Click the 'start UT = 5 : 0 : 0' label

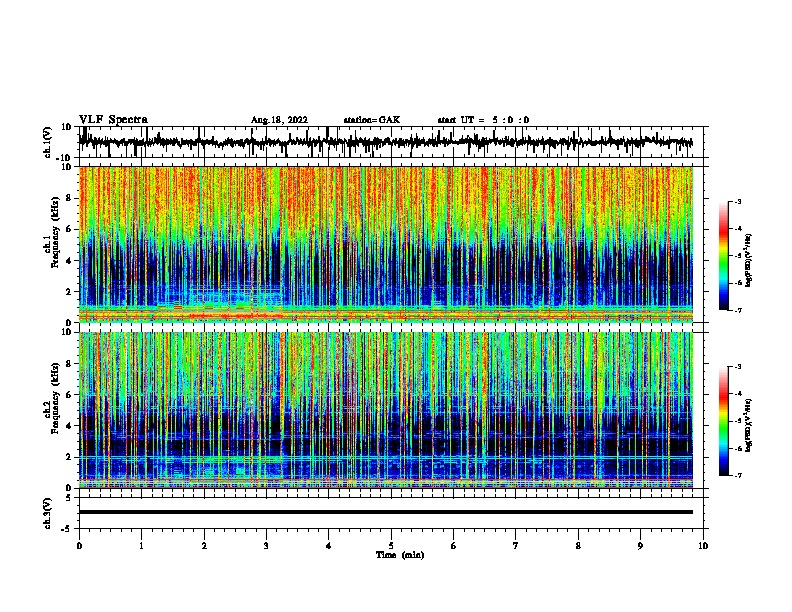click(483, 120)
